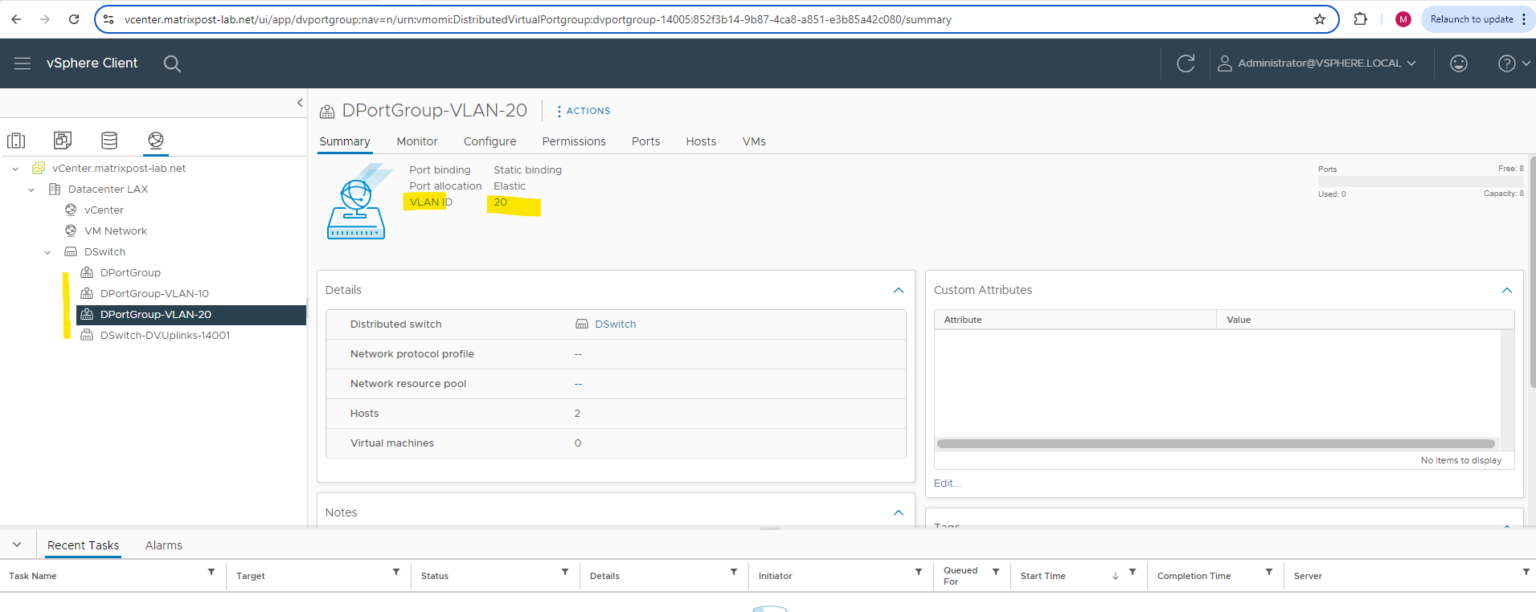1536x612 pixels.
Task: Refresh the vSphere Client view
Action: click(x=1186, y=63)
